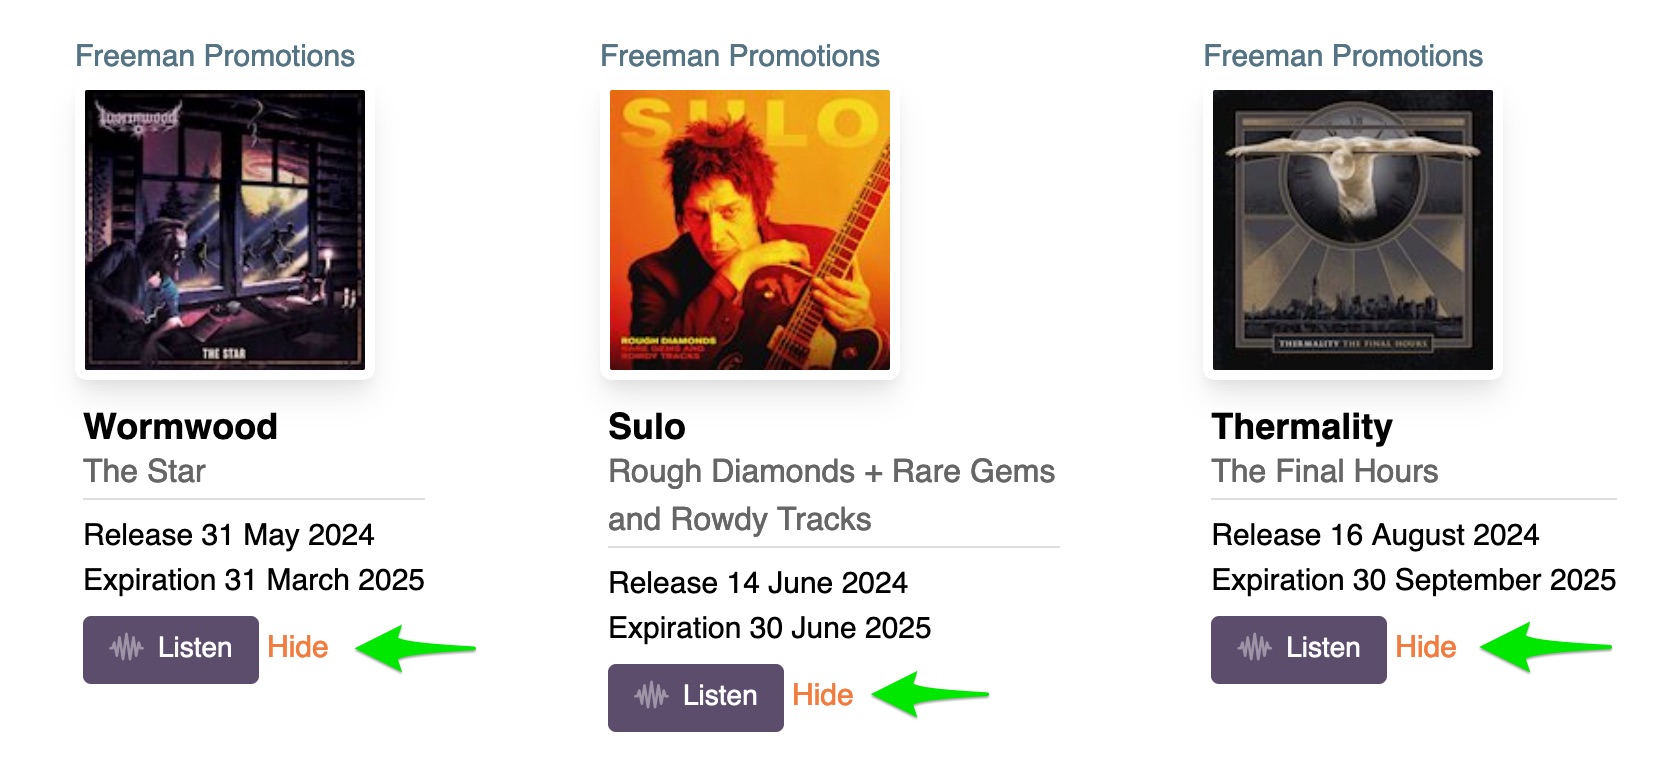Click the waveform icon on Wormwood's Listen button
This screenshot has width=1666, height=766.
point(126,649)
